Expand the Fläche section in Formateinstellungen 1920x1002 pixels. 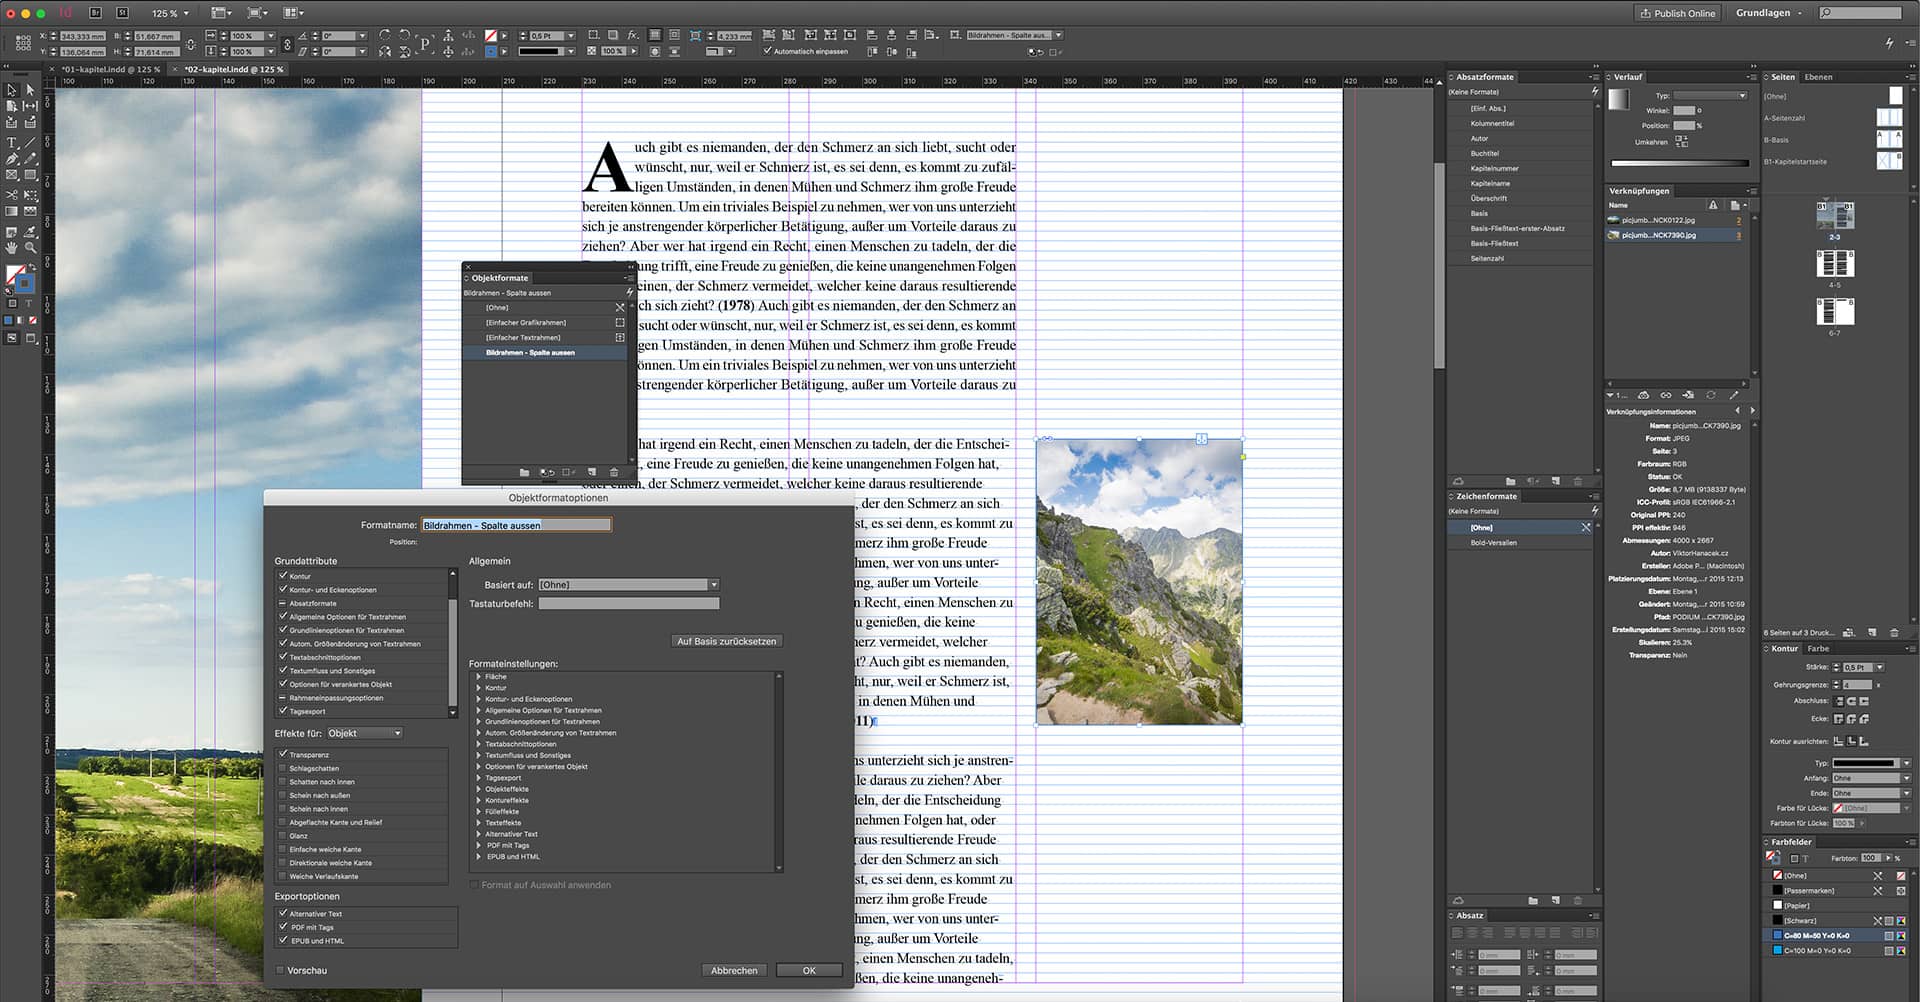(478, 676)
